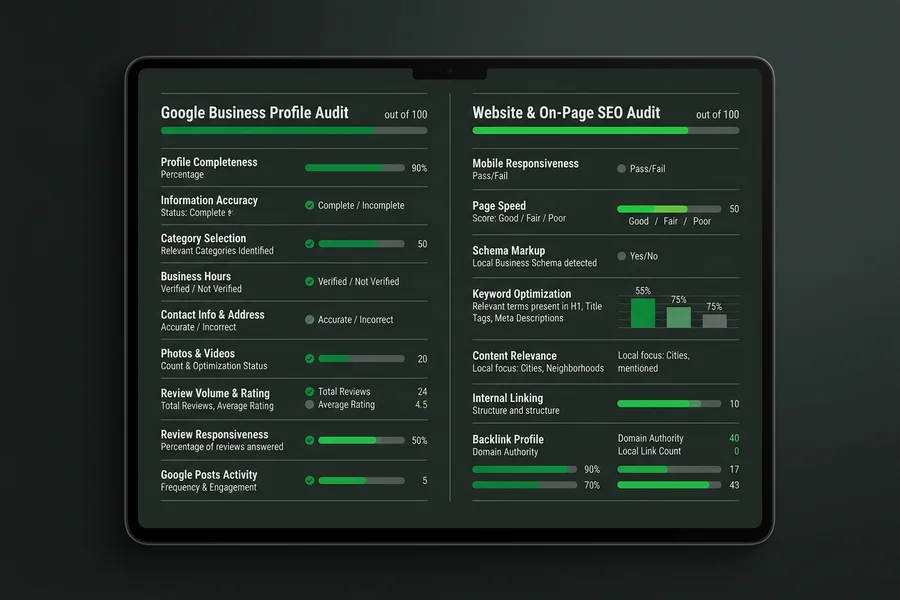Click the 'Backlink Profile' label
The image size is (900, 600).
coord(508,439)
